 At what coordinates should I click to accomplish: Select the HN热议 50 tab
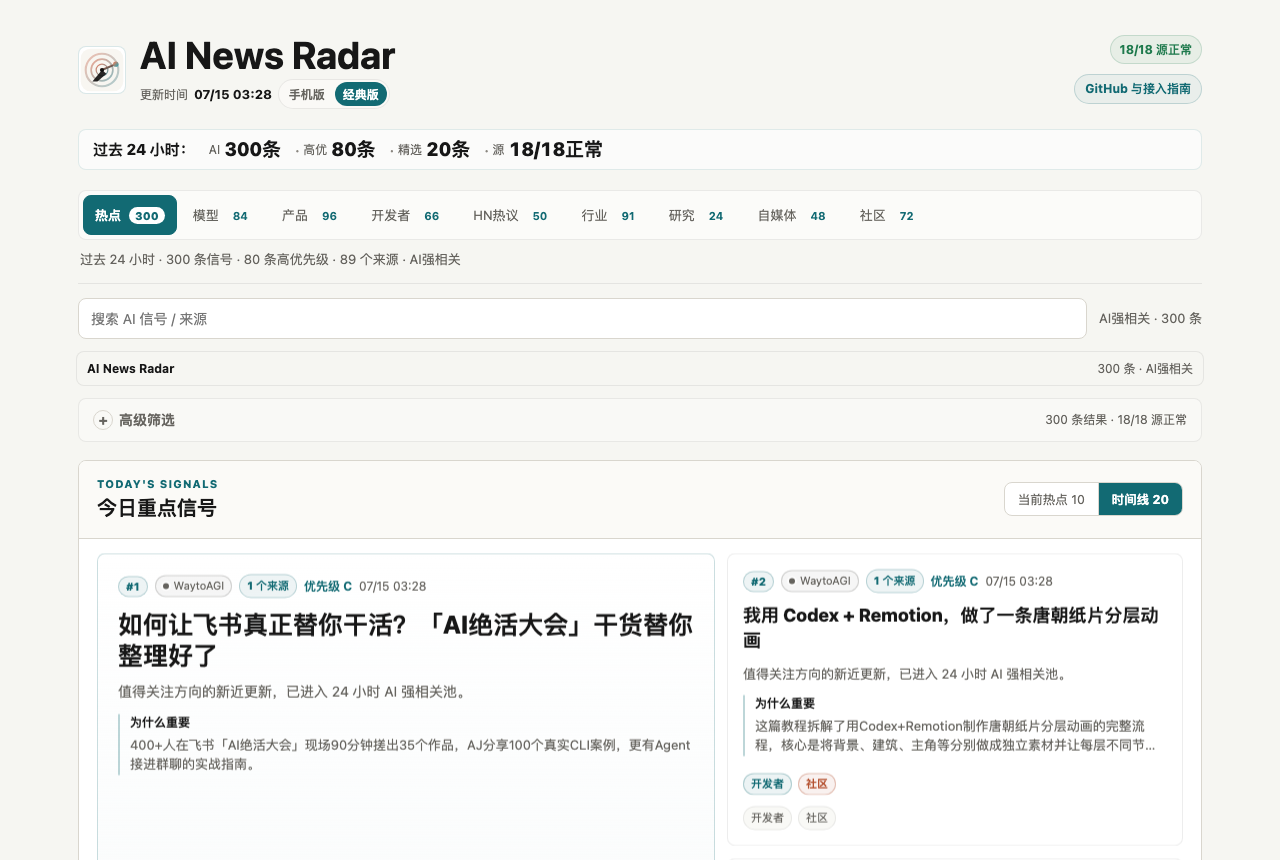coord(510,215)
